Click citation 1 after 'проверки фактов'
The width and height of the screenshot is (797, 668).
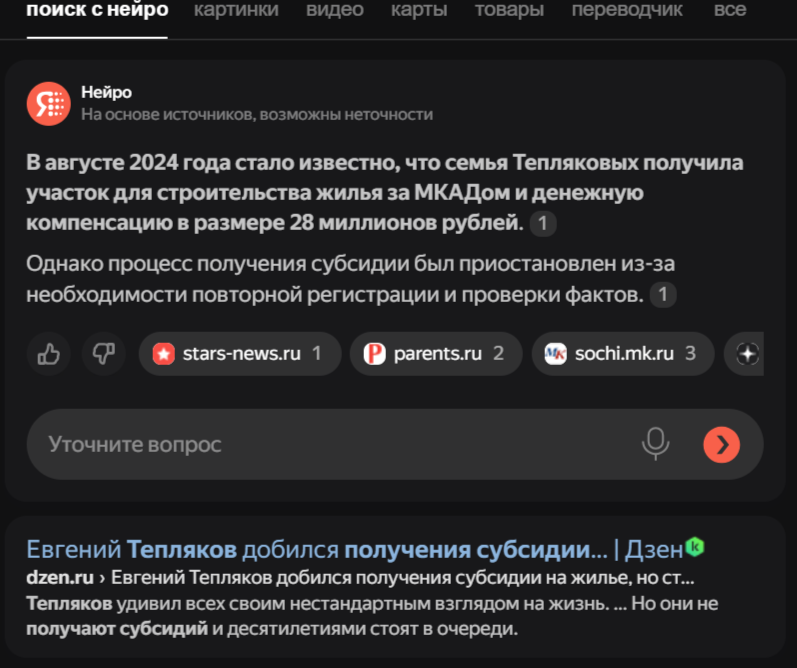pyautogui.click(x=663, y=295)
